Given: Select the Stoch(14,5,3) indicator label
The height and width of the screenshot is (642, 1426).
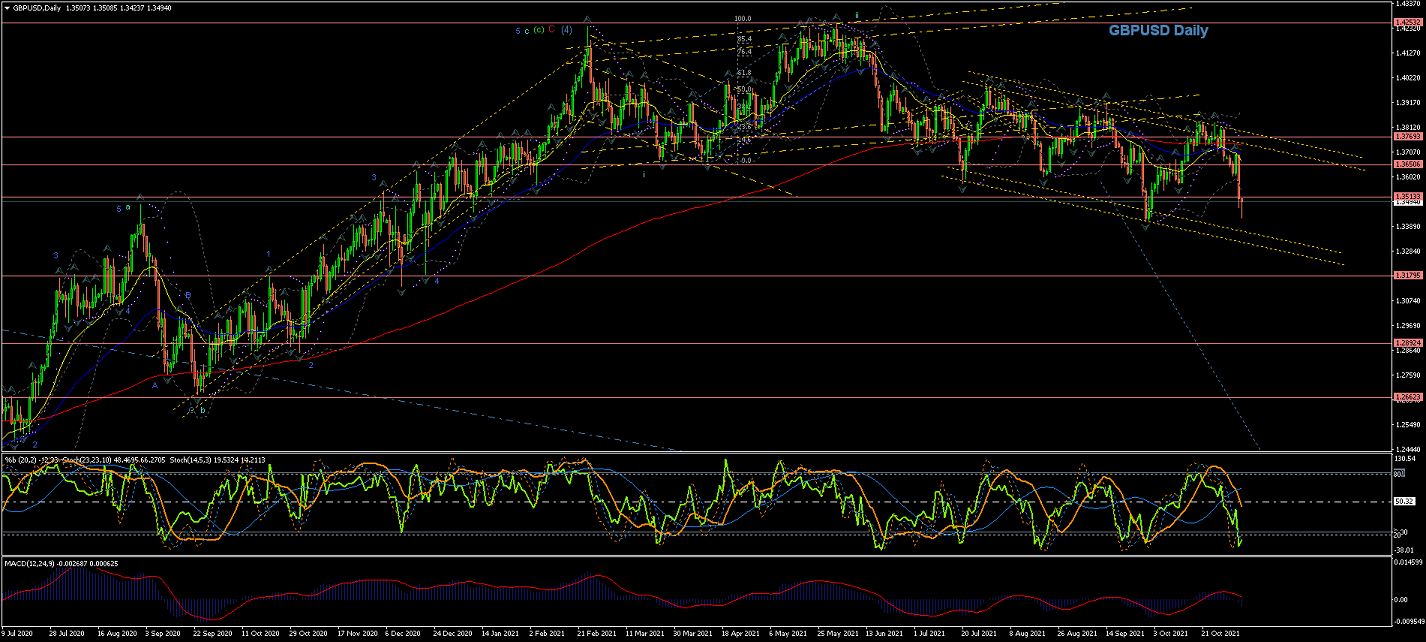Looking at the screenshot, I should tap(189, 459).
